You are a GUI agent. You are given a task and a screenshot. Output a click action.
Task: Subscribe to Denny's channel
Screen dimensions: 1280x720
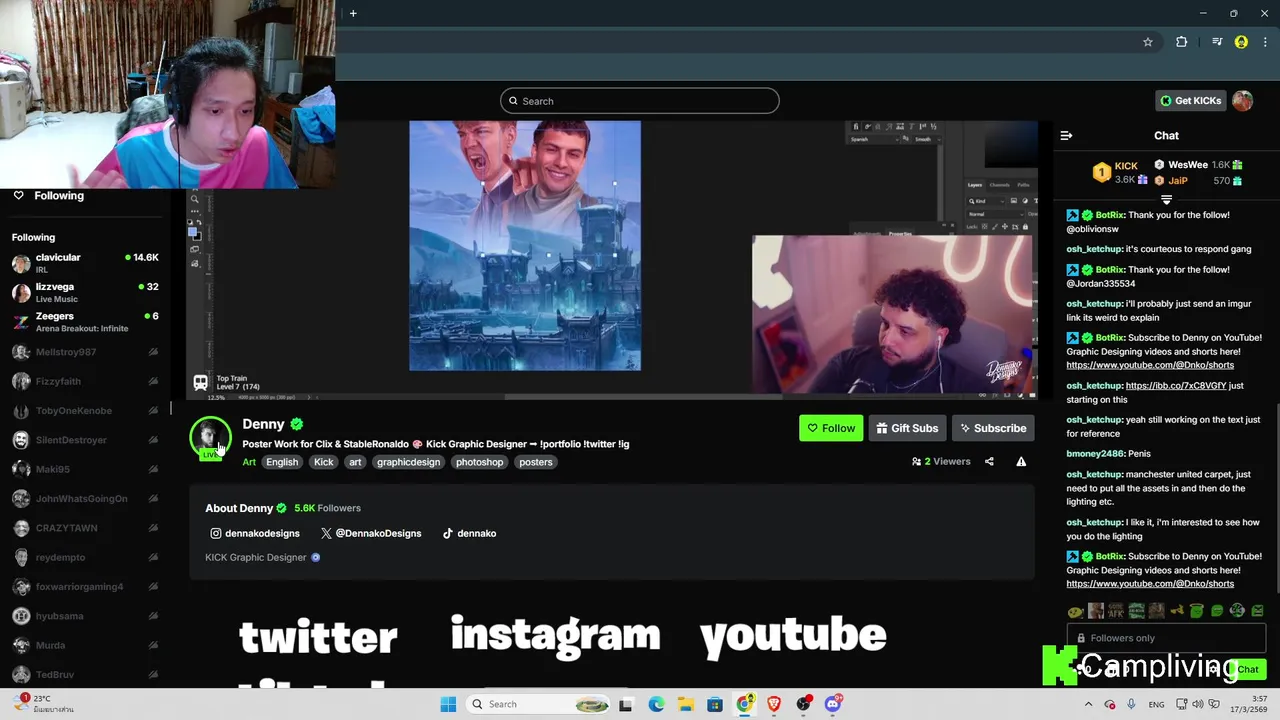click(993, 428)
